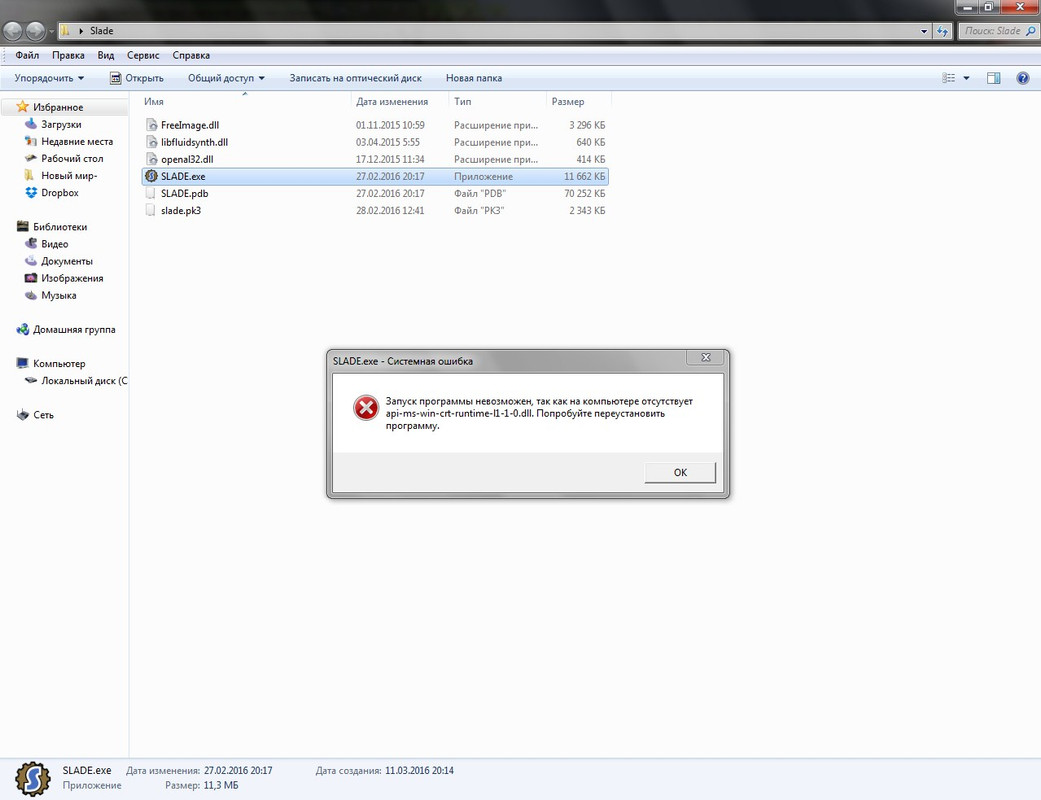Expand the address bar history dropdown

923,31
